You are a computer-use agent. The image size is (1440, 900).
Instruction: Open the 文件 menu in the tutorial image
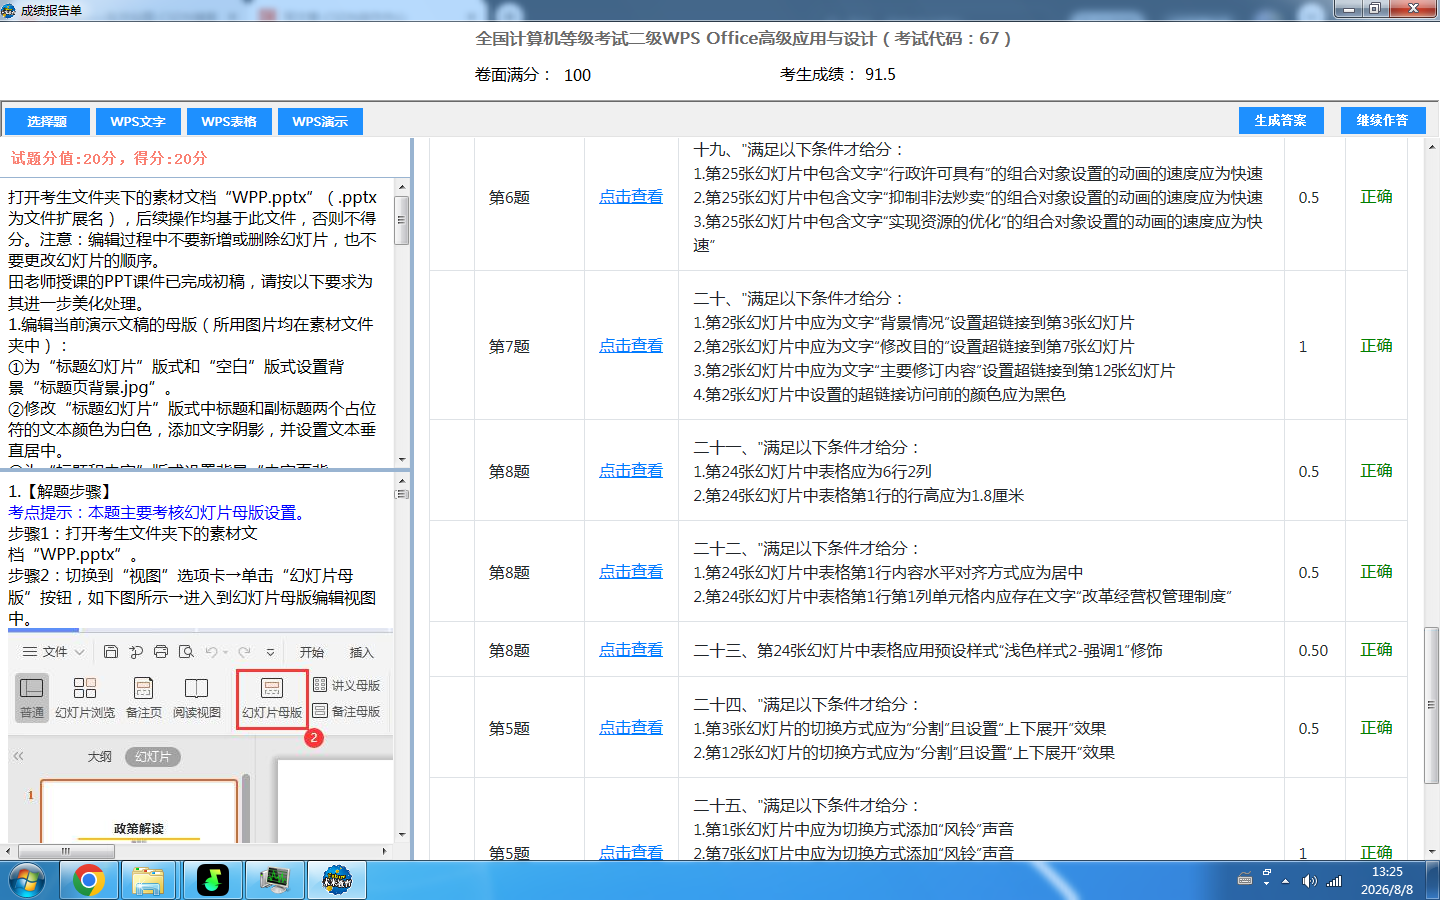[x=53, y=652]
